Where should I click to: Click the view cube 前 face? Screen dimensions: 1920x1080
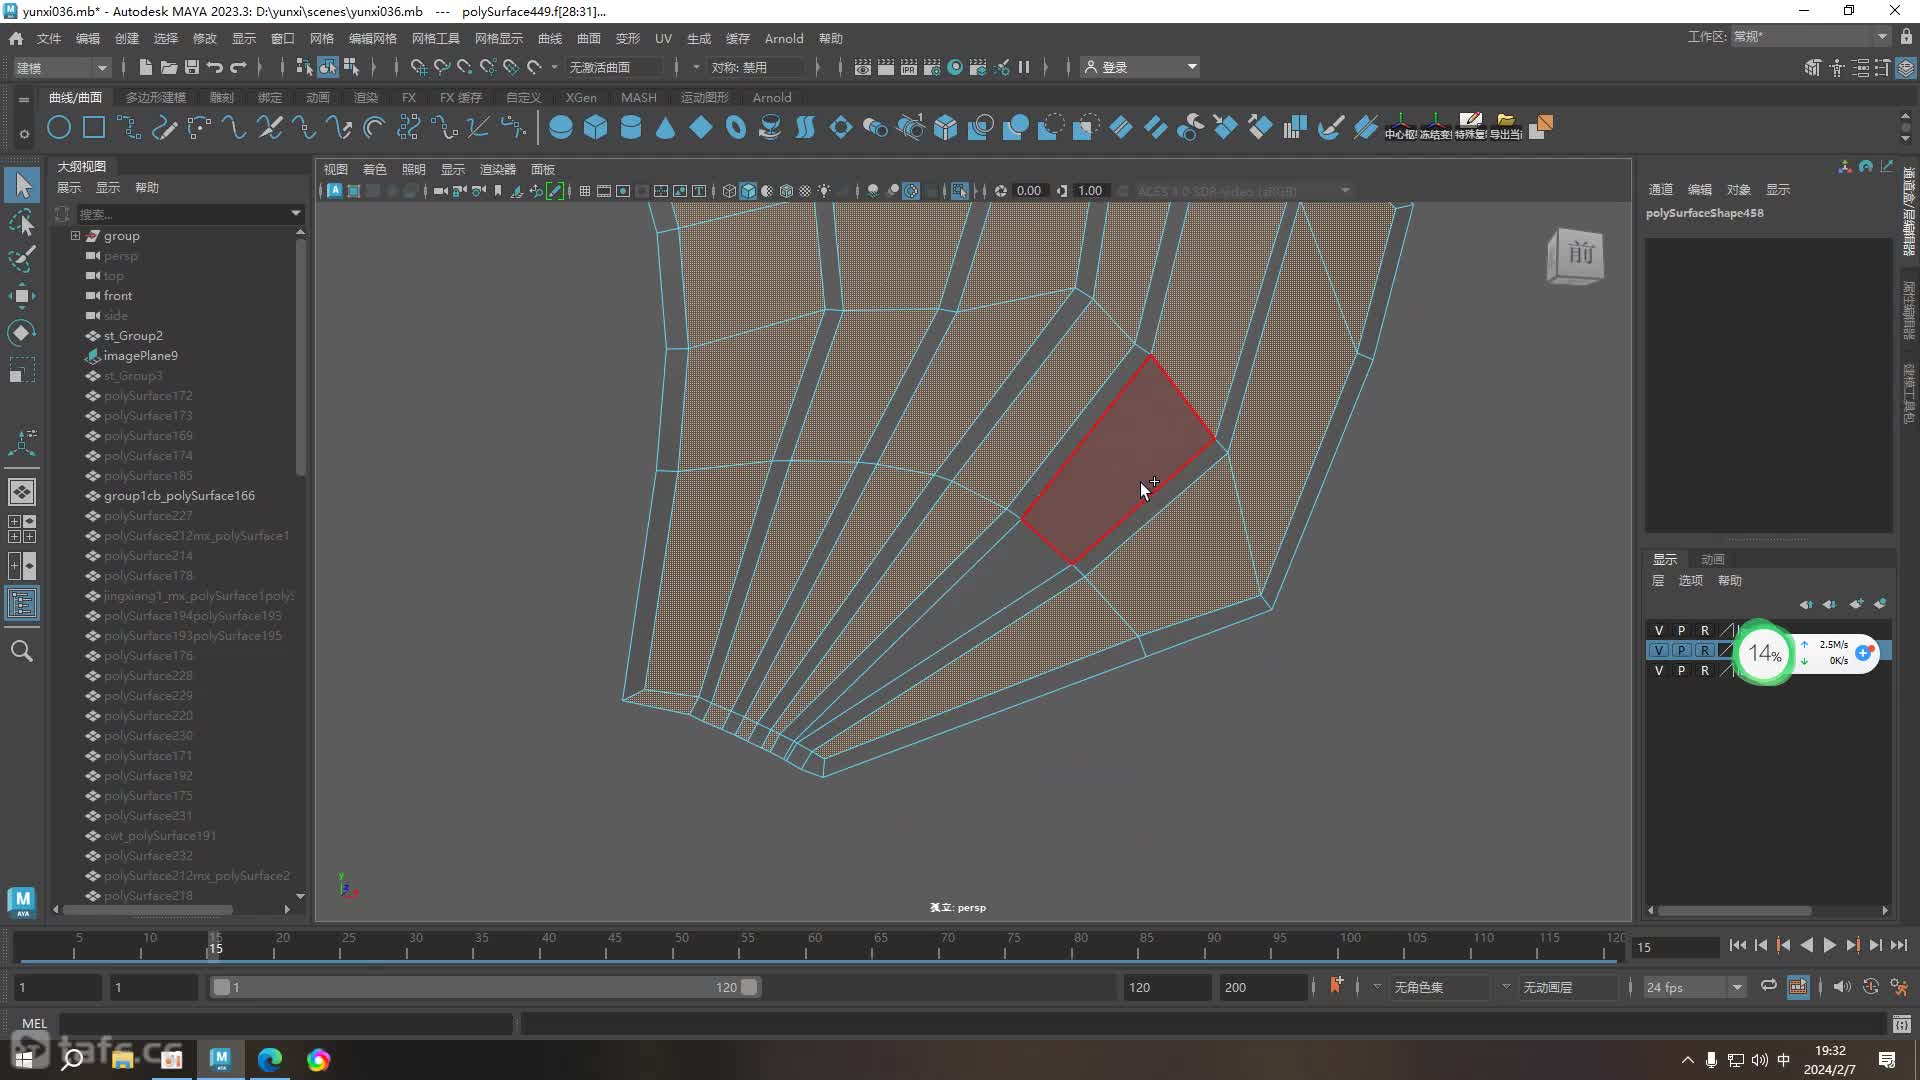point(1580,254)
